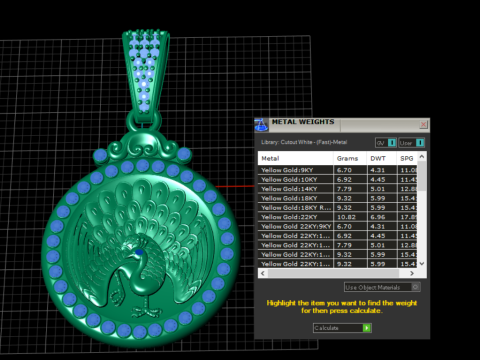Click the DWT column header
The image size is (480, 360).
pyautogui.click(x=381, y=158)
